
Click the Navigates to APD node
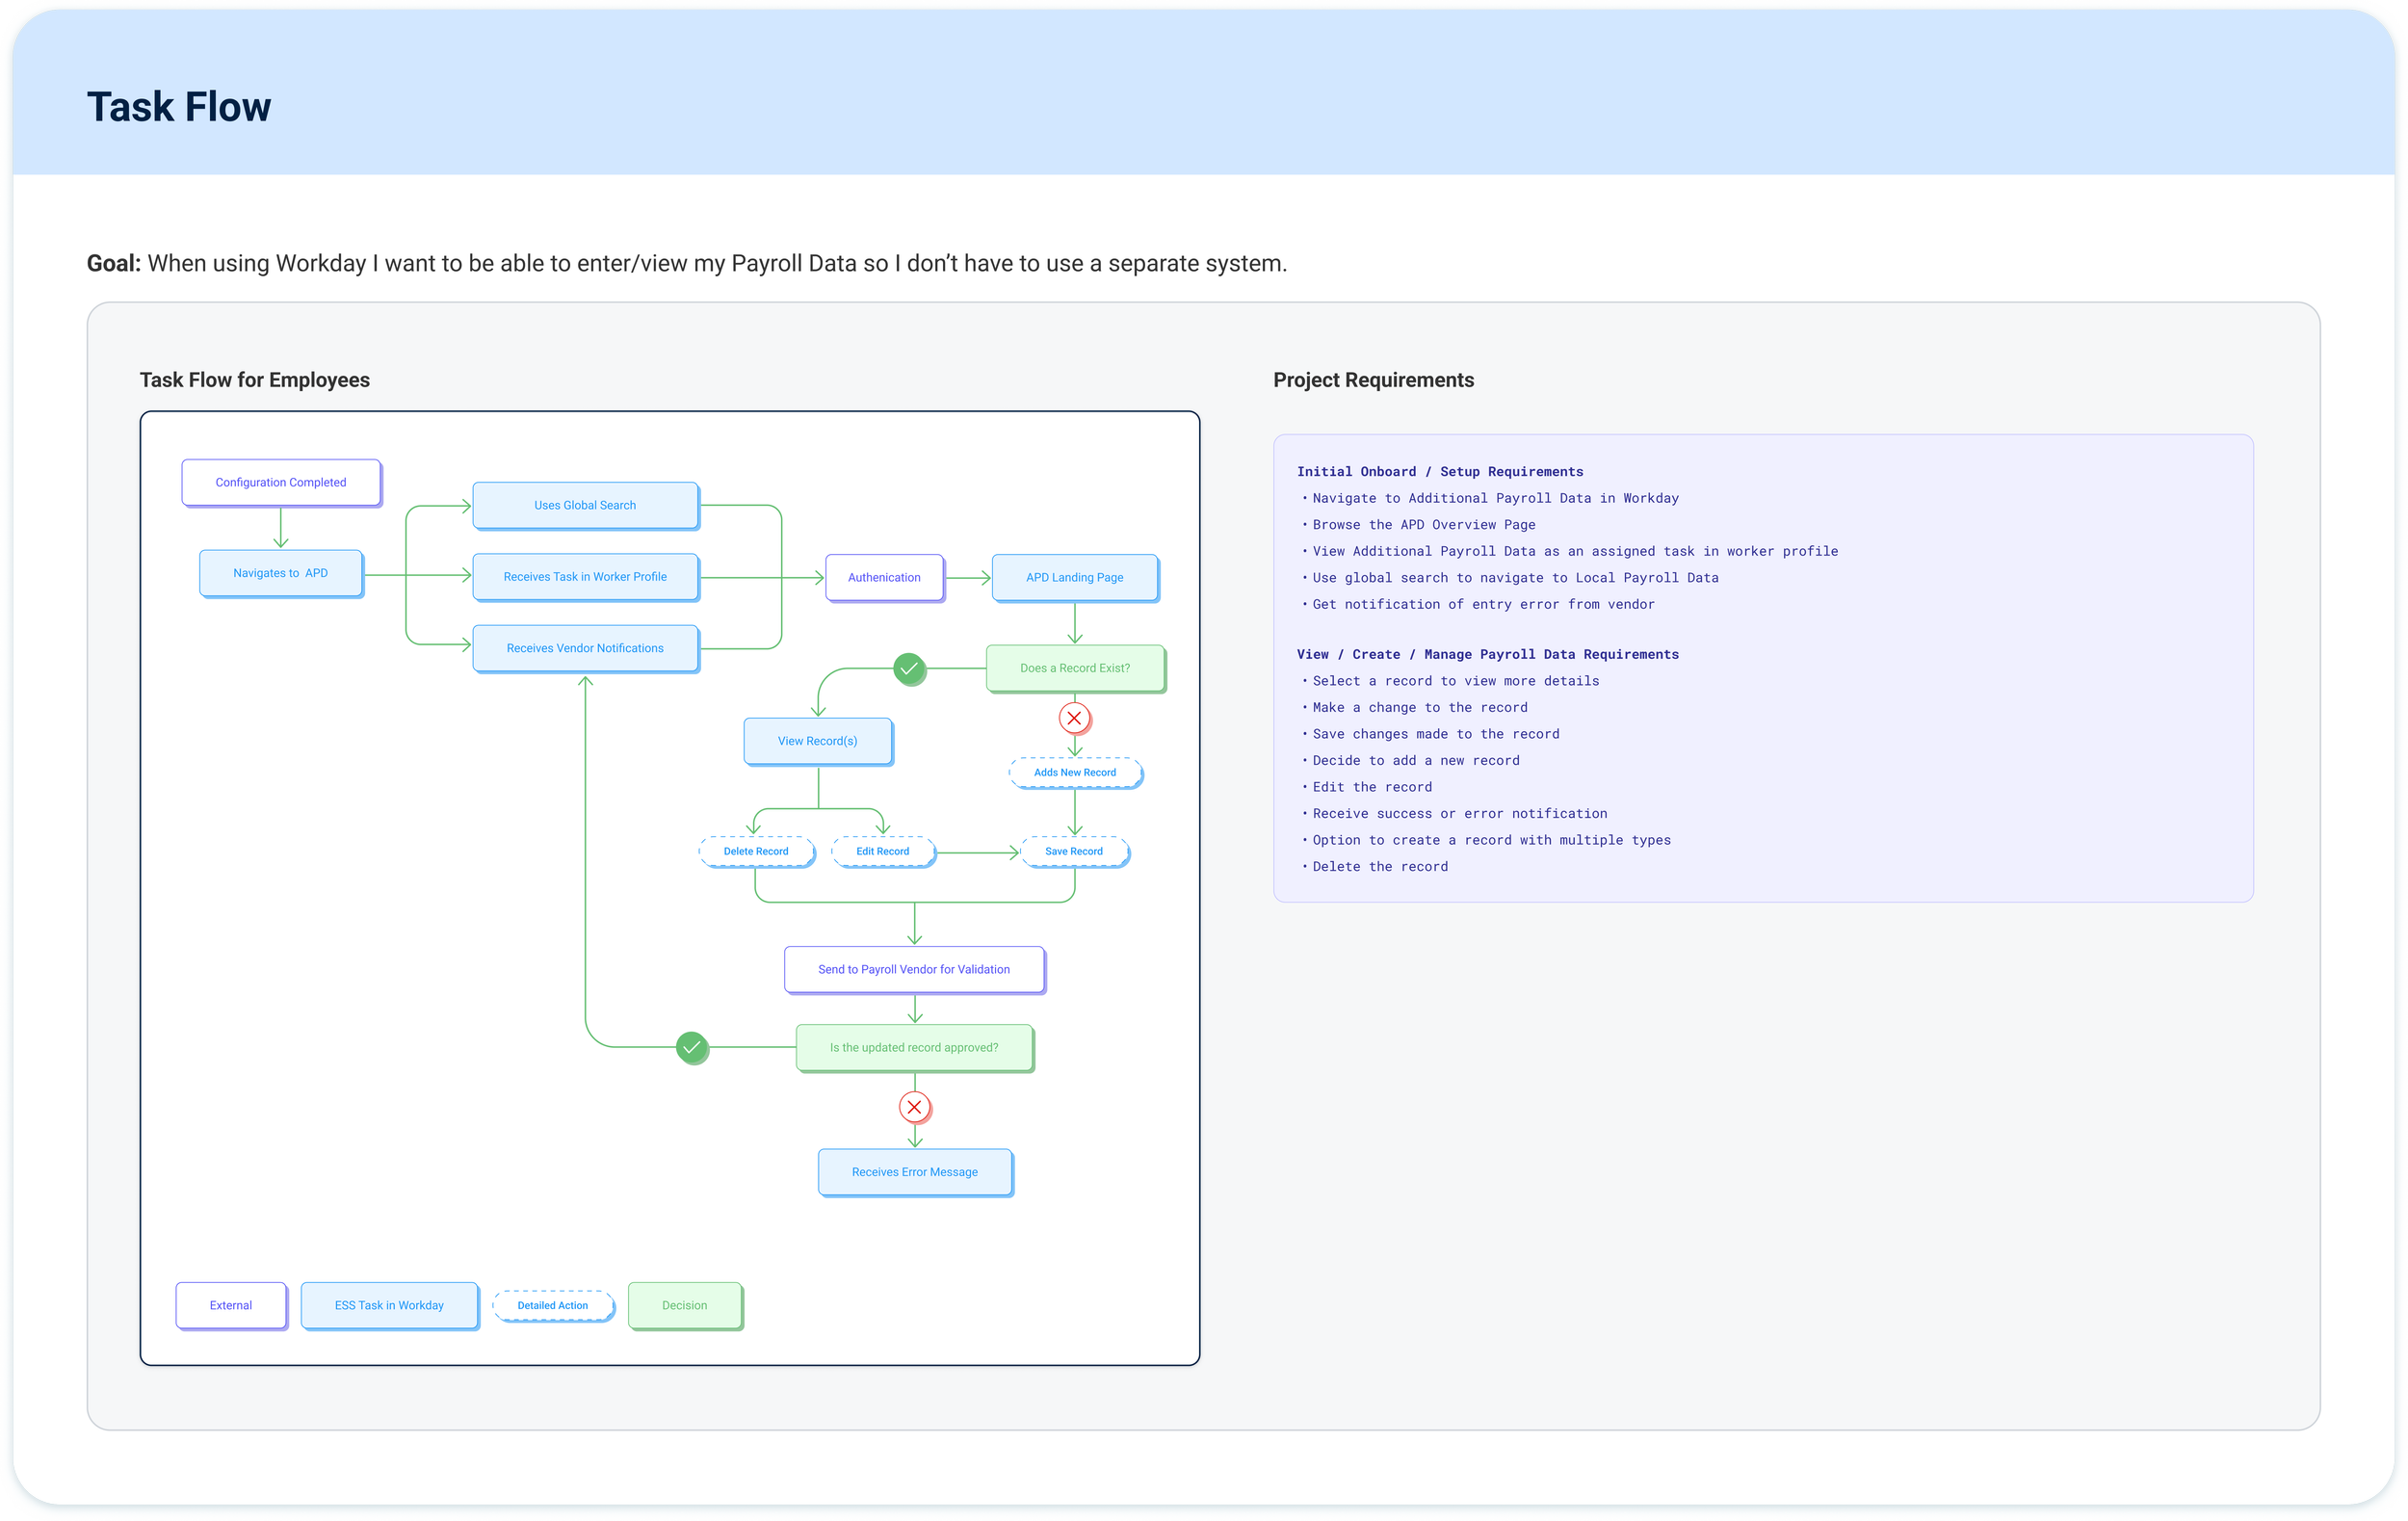[281, 573]
